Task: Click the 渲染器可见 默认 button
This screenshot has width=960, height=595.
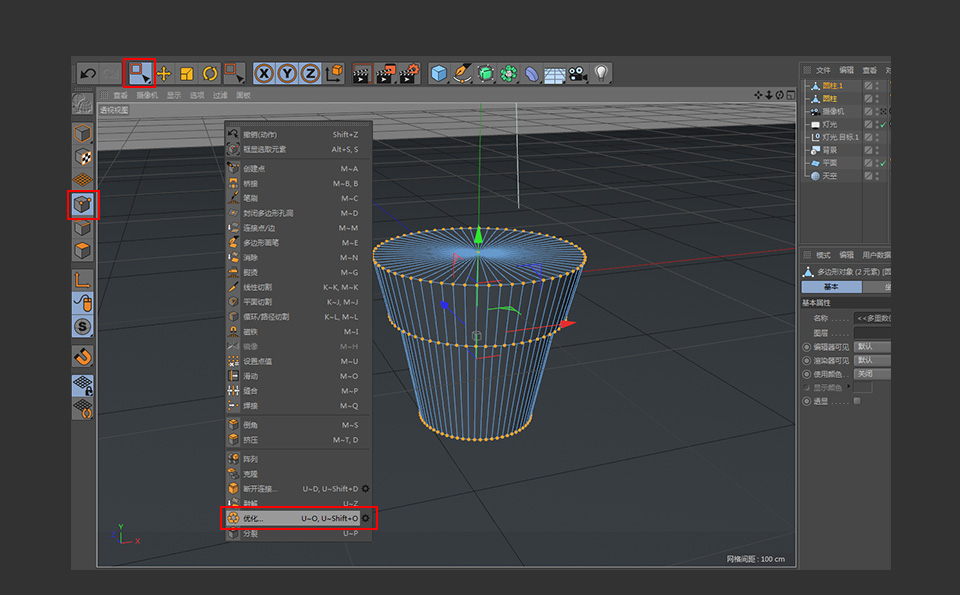Action: pos(873,360)
